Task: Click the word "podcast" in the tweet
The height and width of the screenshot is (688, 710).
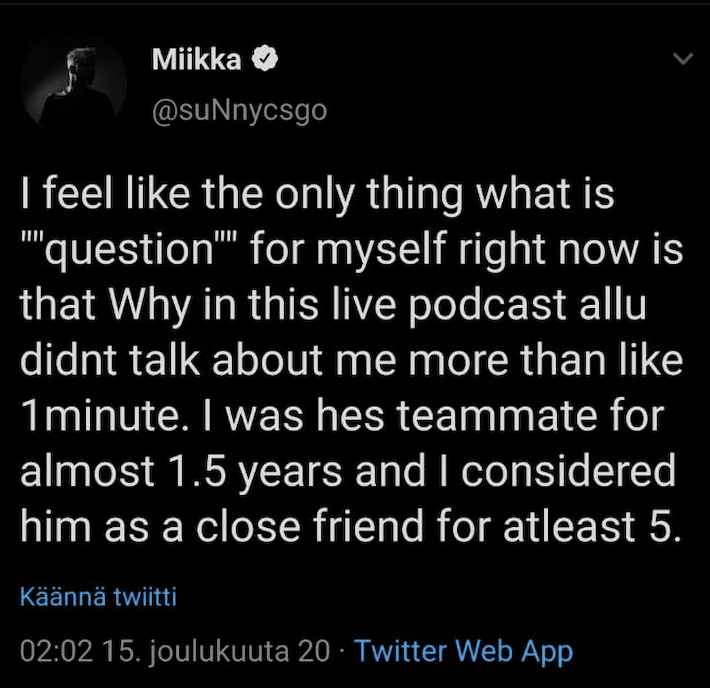Action: click(x=488, y=304)
